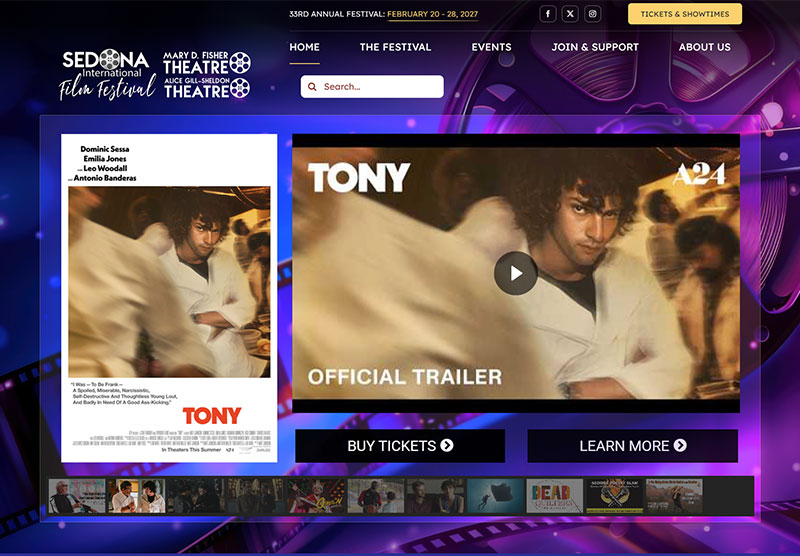Select the Dead Quilters thumbnail

point(555,496)
